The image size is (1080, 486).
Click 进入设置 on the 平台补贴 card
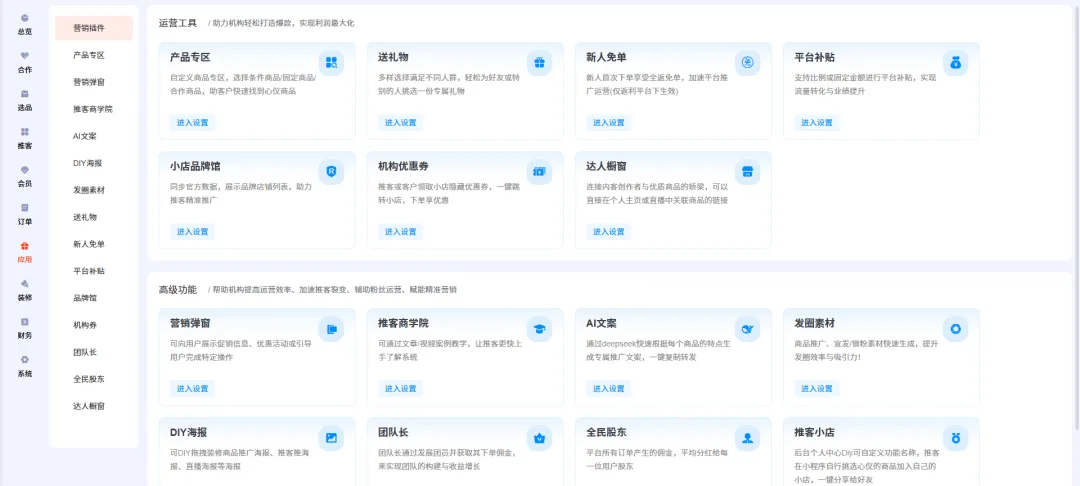point(816,123)
